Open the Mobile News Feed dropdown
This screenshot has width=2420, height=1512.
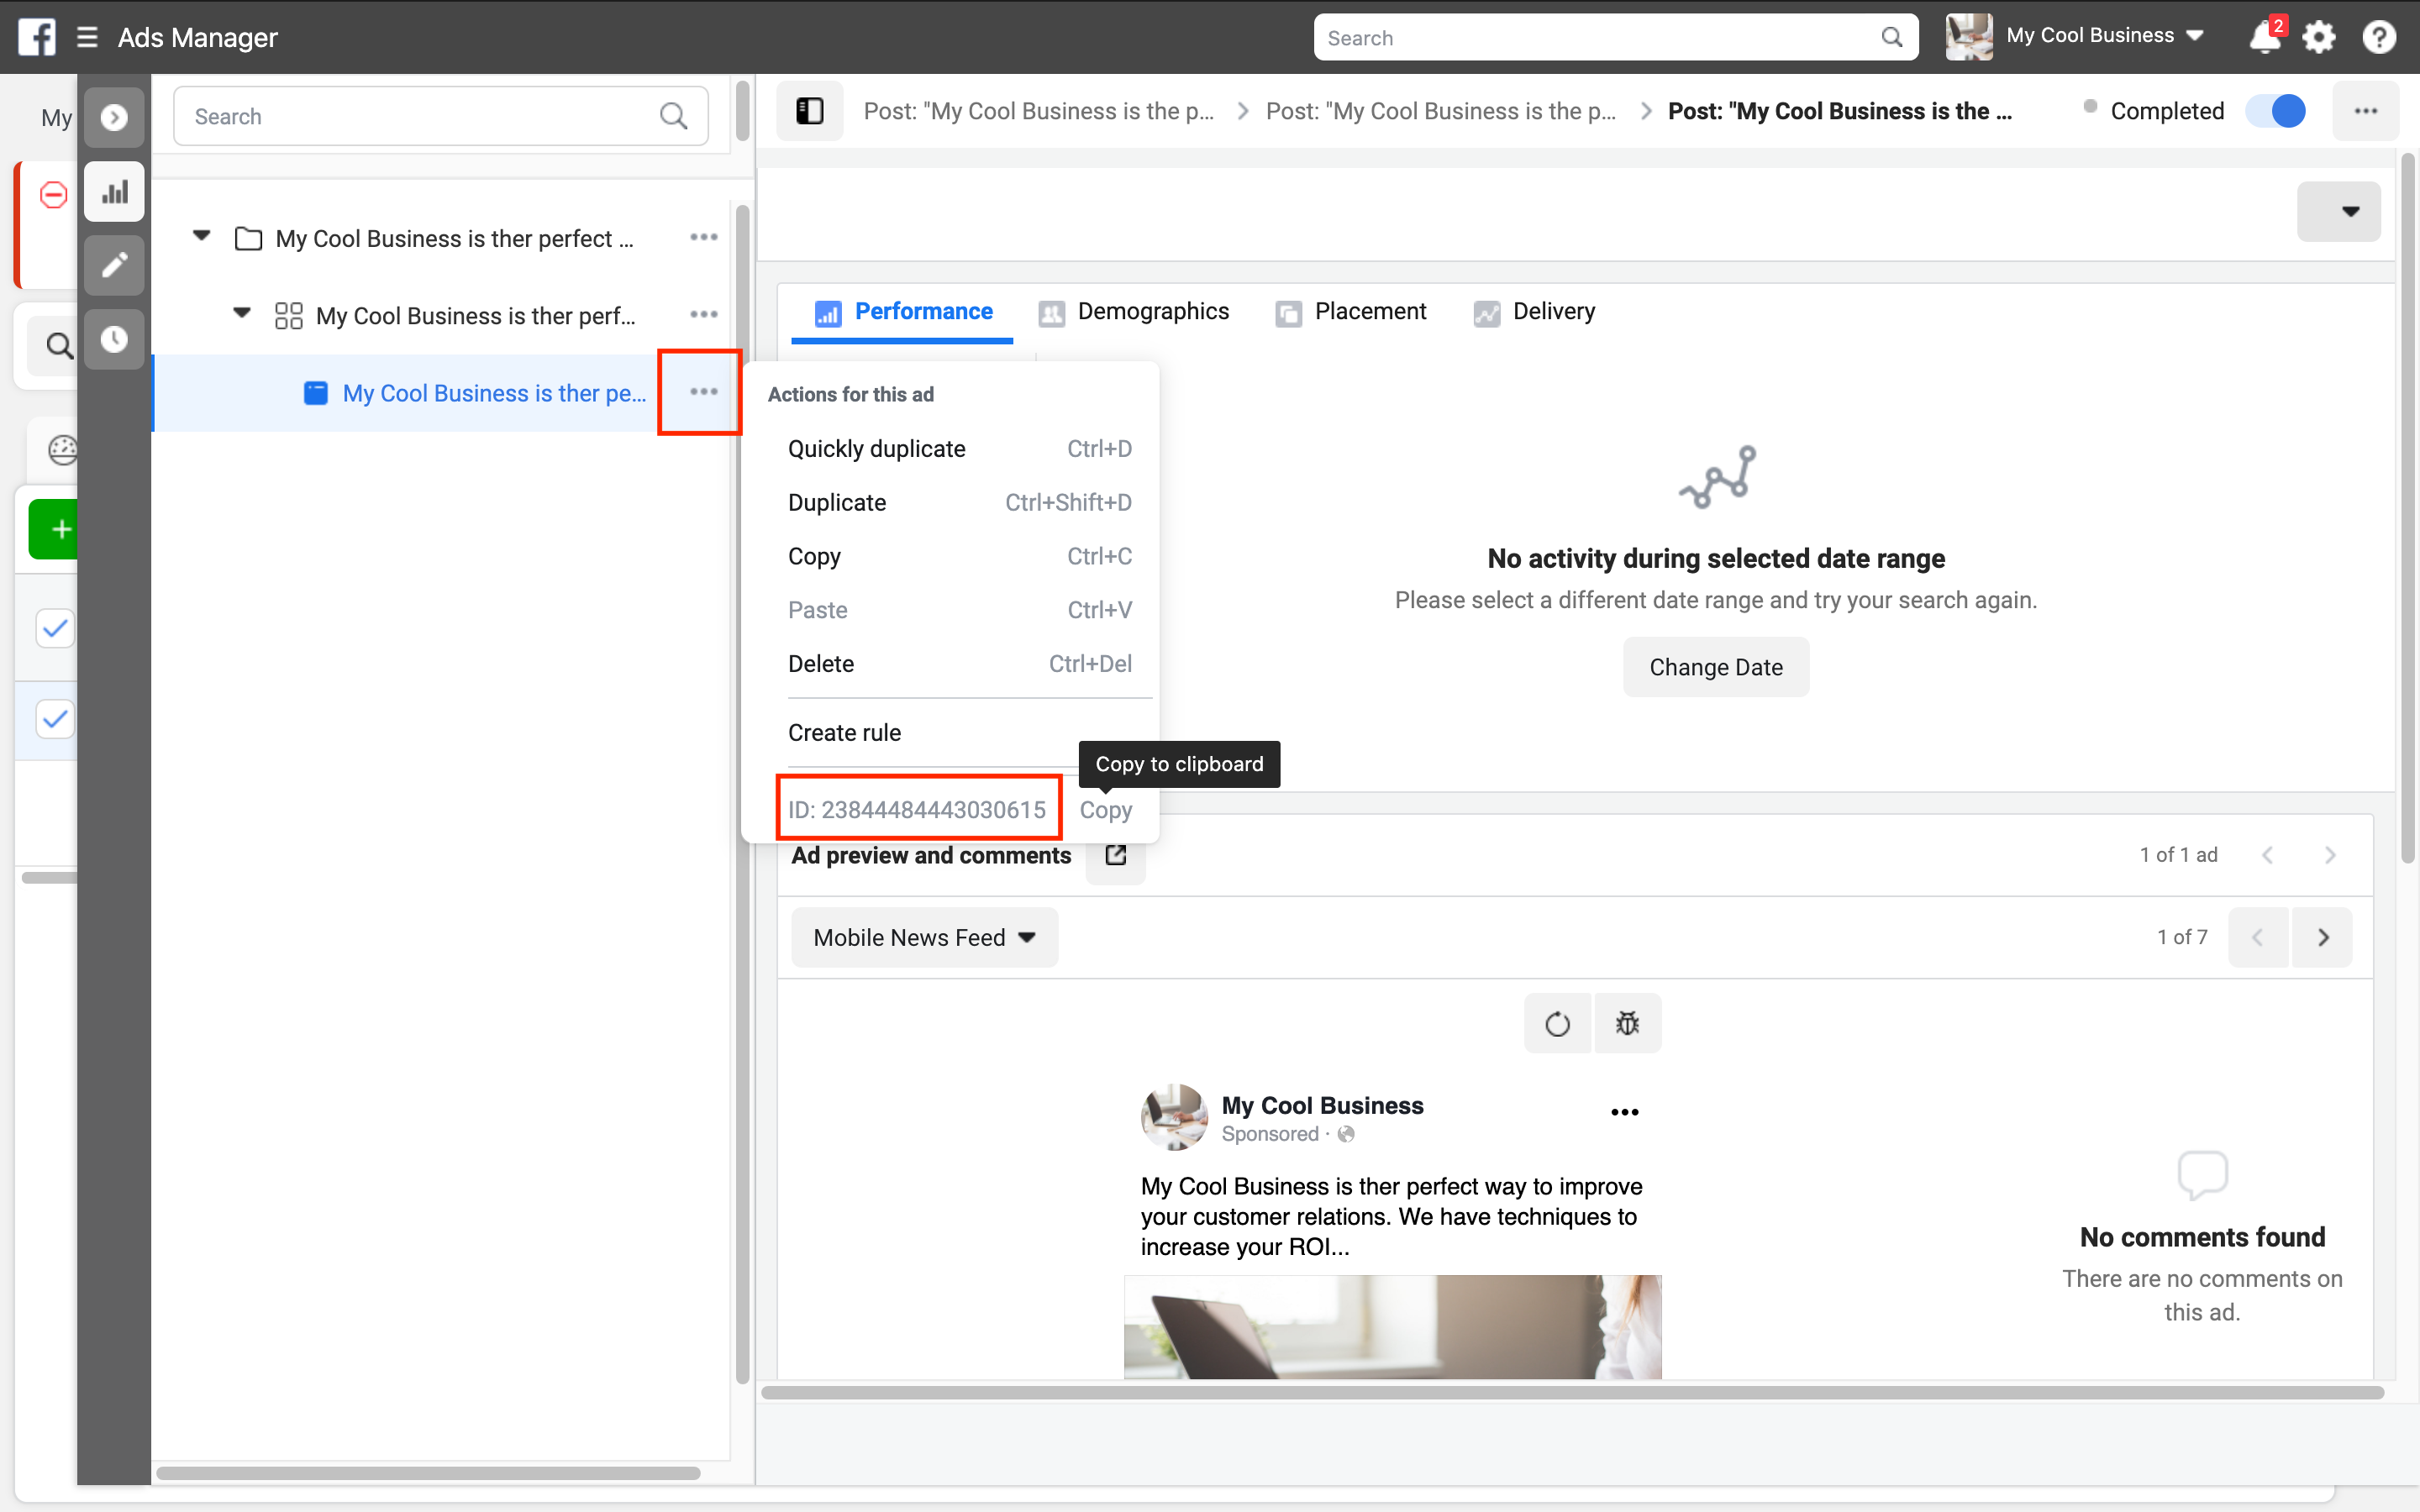[x=925, y=939]
